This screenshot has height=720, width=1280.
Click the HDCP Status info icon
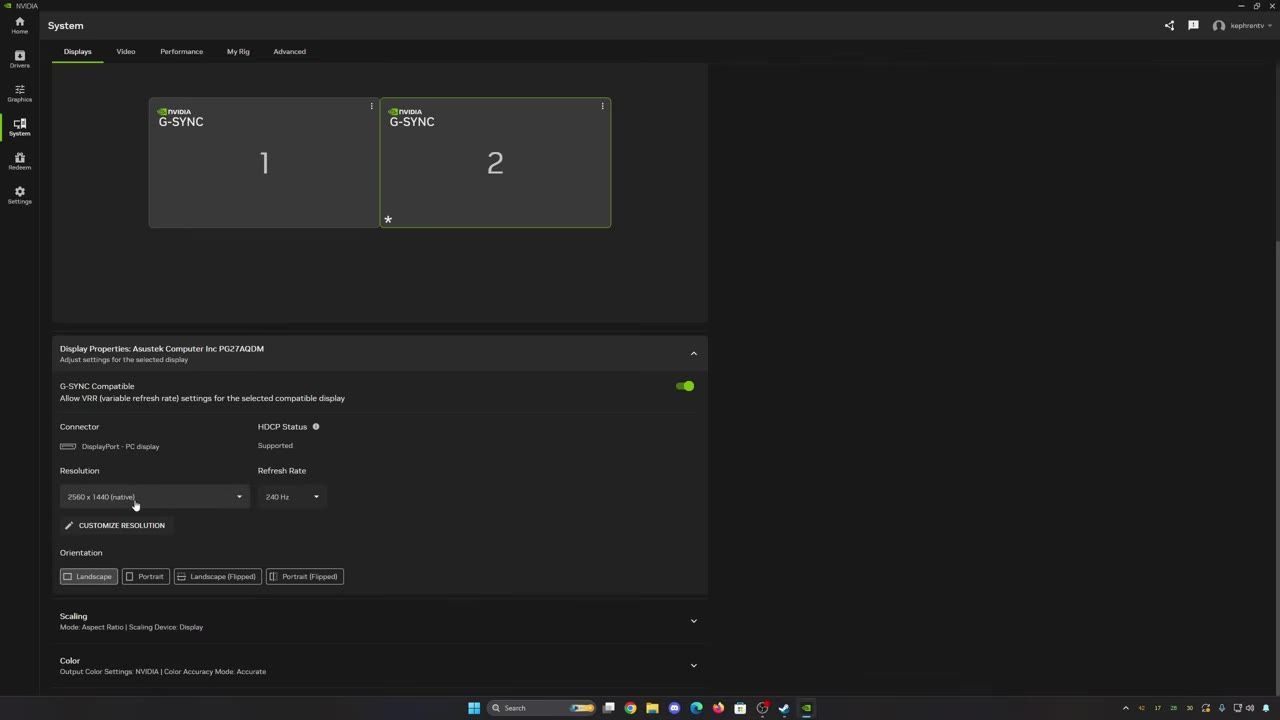click(x=316, y=427)
